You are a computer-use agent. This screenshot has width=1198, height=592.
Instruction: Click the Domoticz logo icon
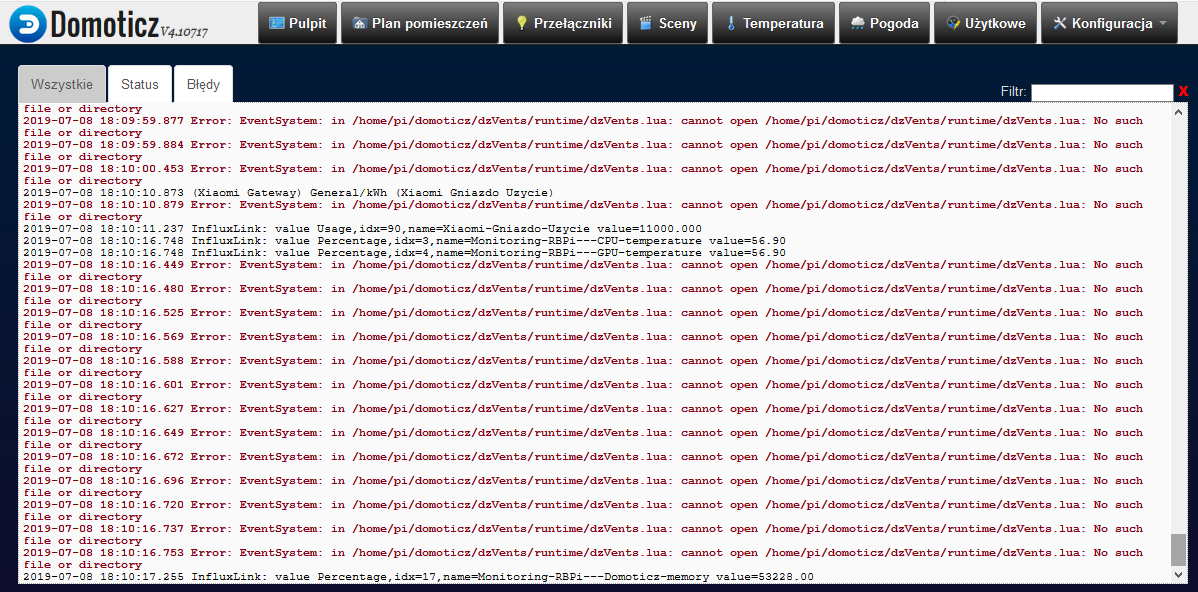[29, 23]
